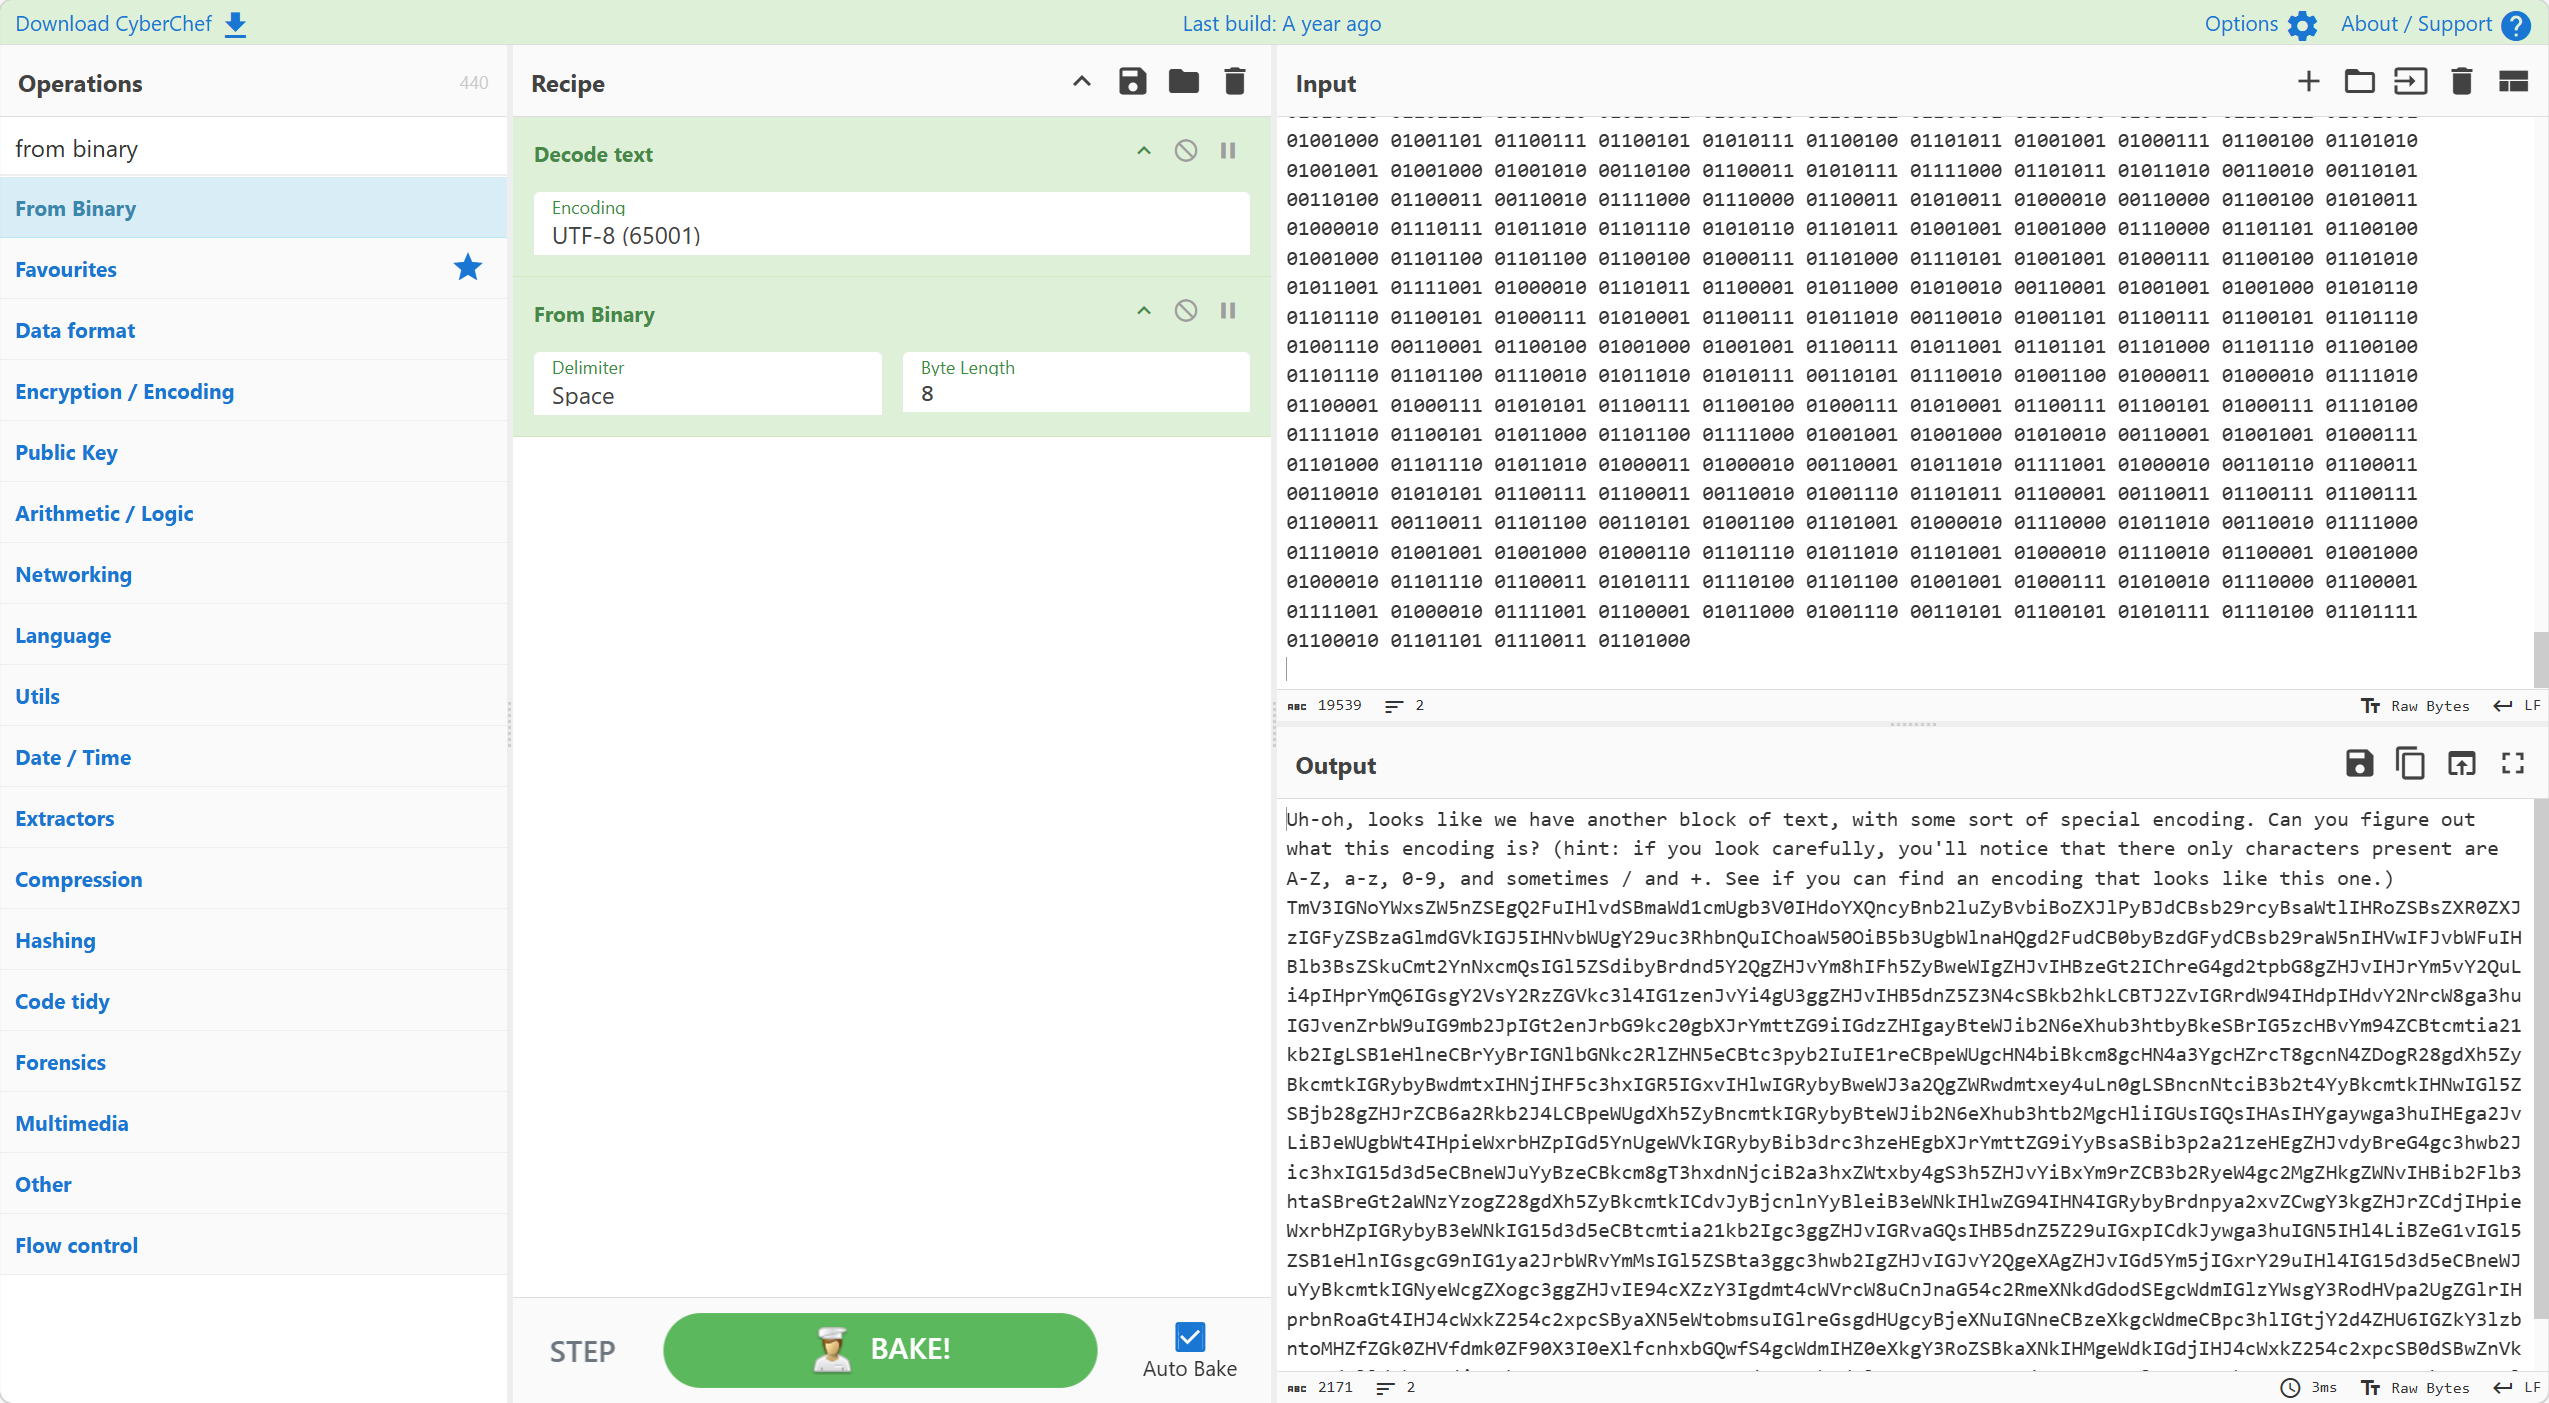Image resolution: width=2549 pixels, height=1403 pixels.
Task: Click the operations search field
Action: pos(253,149)
